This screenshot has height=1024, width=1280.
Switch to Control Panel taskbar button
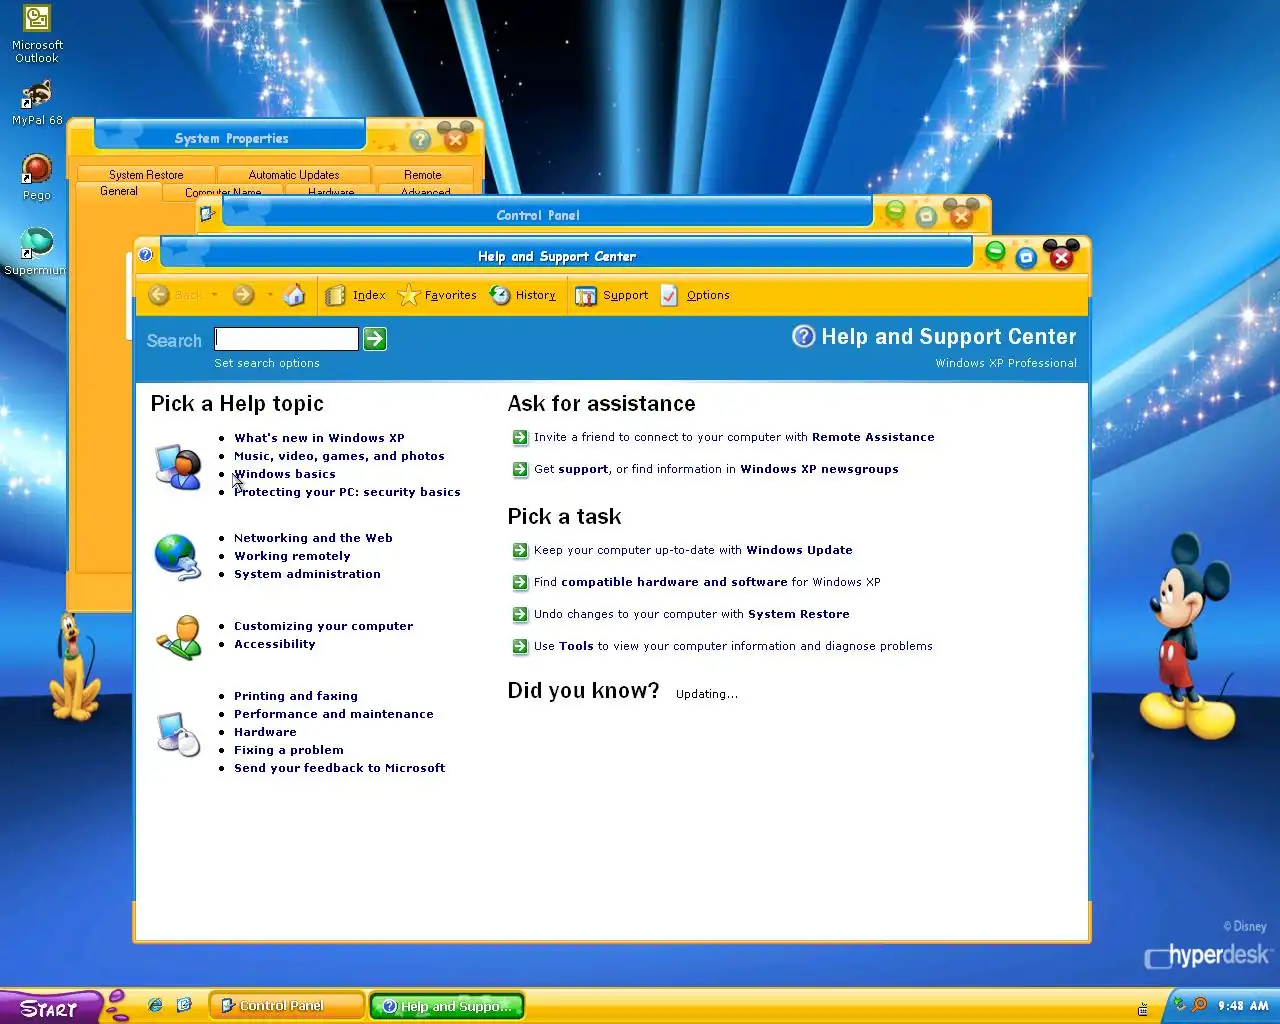[x=287, y=1005]
